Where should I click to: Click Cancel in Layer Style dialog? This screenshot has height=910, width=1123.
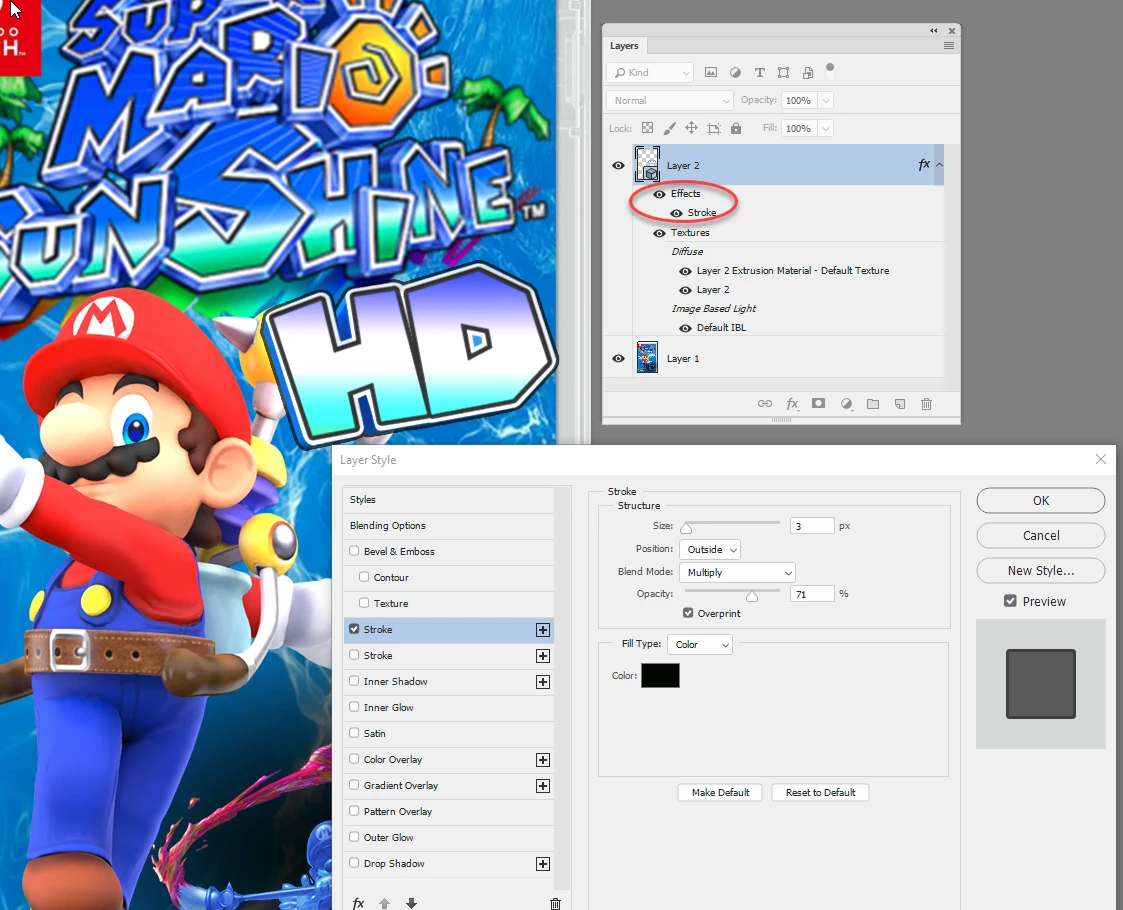1041,536
